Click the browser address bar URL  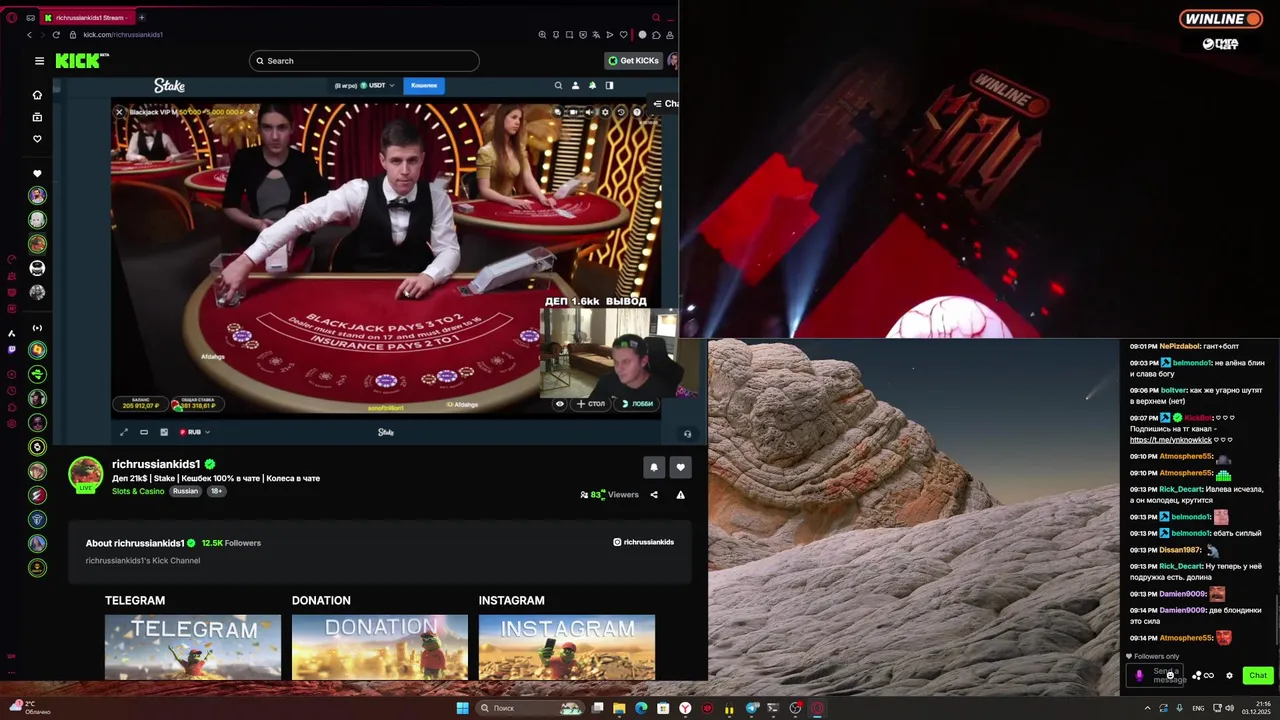[x=123, y=35]
